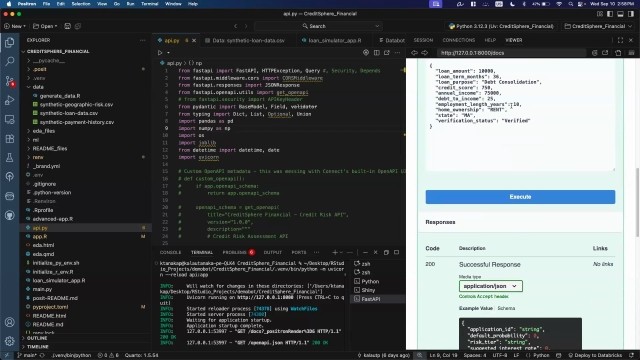Open Search view in activity bar

click(x=9, y=62)
